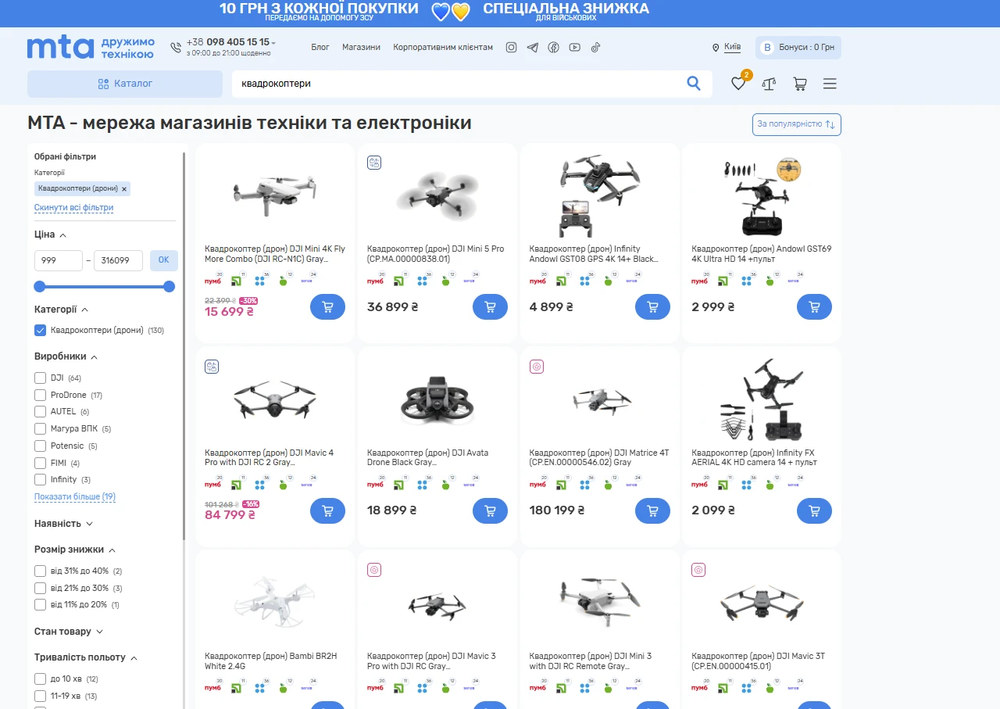Check the DJI manufacturer filter
Viewport: 1000px width, 709px height.
[x=40, y=378]
